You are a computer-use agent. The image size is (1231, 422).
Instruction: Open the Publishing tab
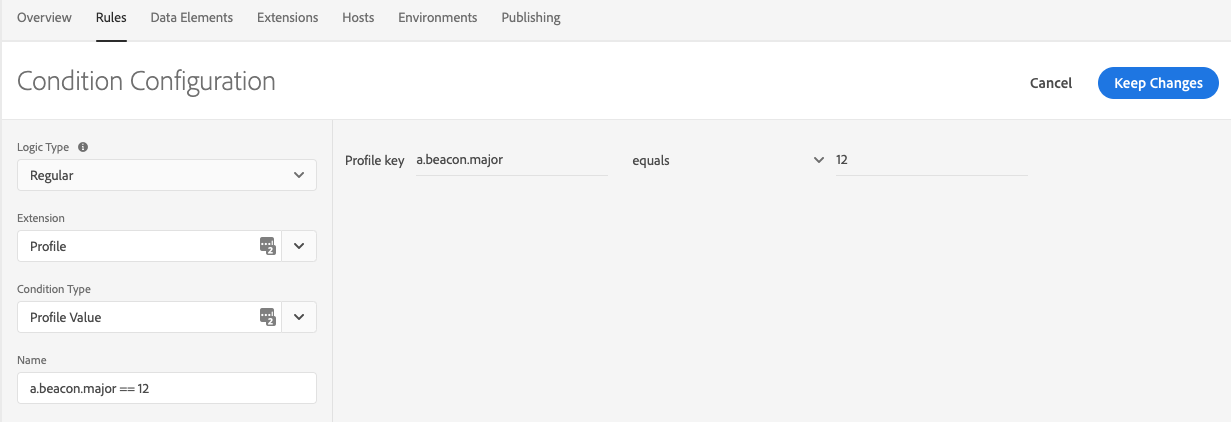tap(531, 18)
